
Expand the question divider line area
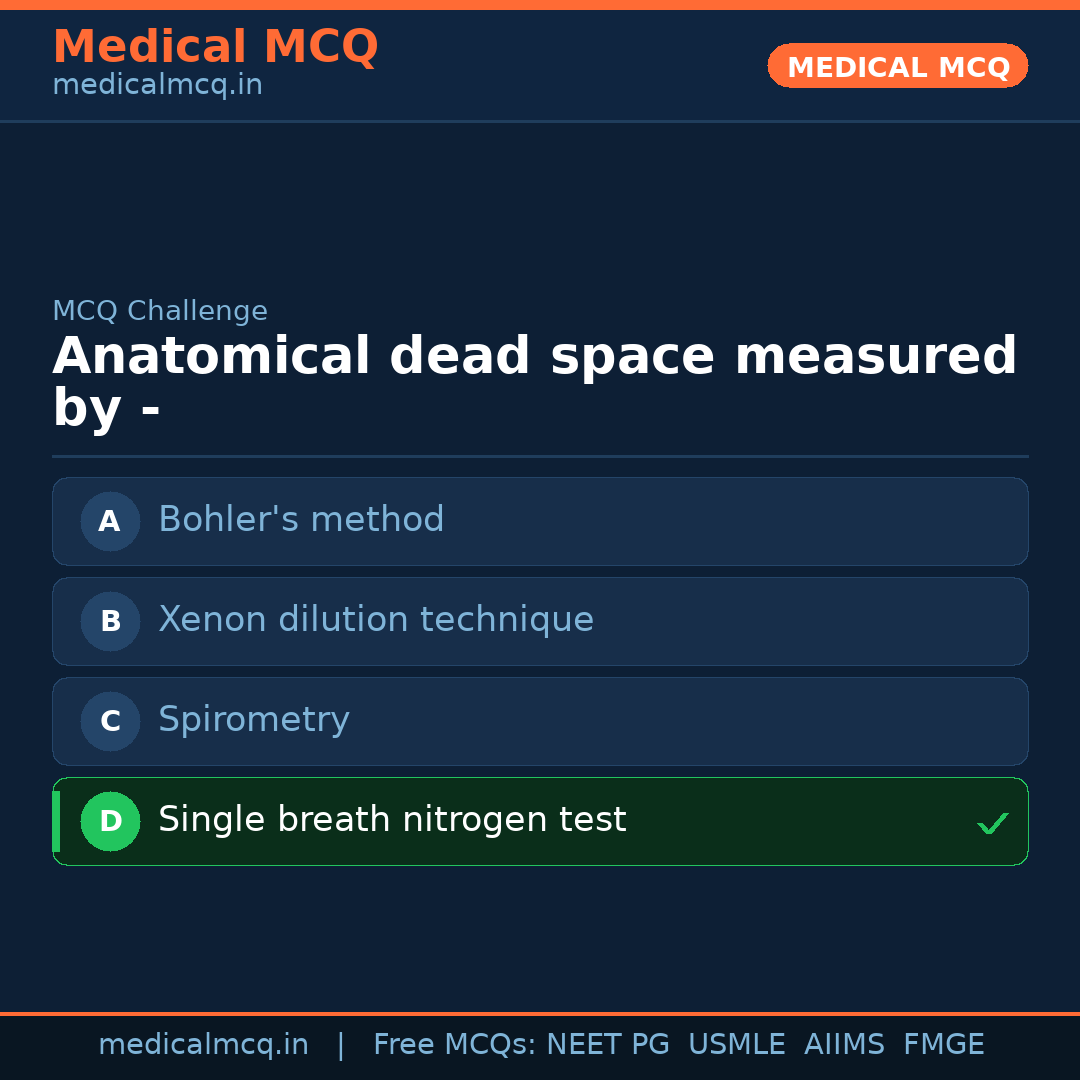pyautogui.click(x=540, y=458)
